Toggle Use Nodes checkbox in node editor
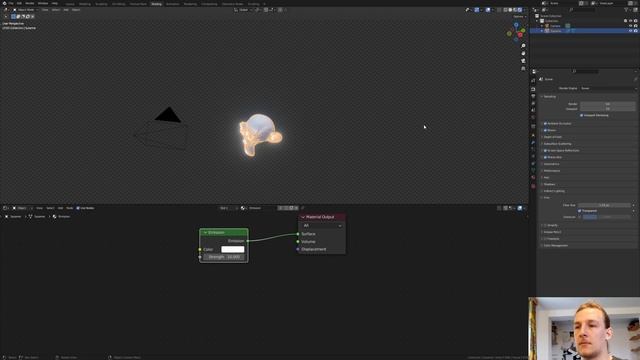 [x=78, y=208]
